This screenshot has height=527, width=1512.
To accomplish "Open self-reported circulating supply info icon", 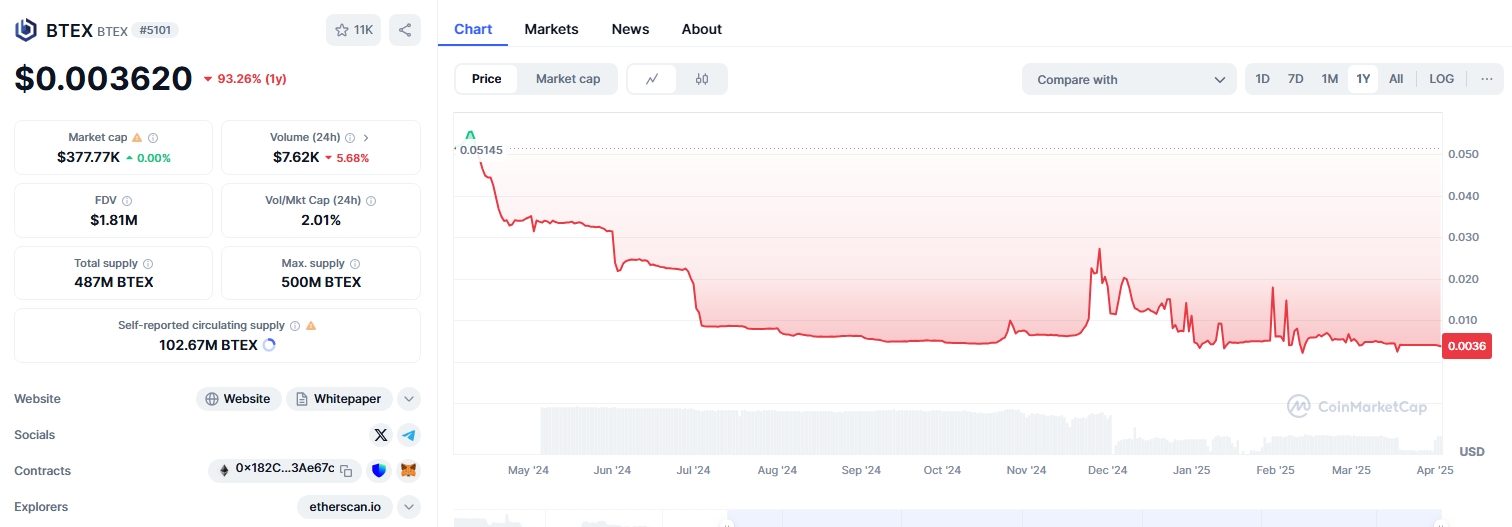I will pos(295,325).
